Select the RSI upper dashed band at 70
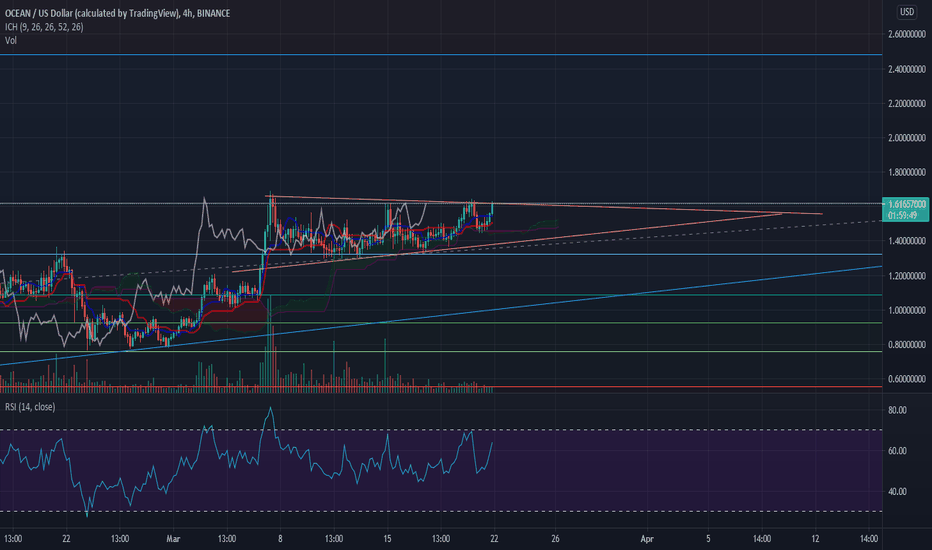932x550 pixels. coord(441,430)
